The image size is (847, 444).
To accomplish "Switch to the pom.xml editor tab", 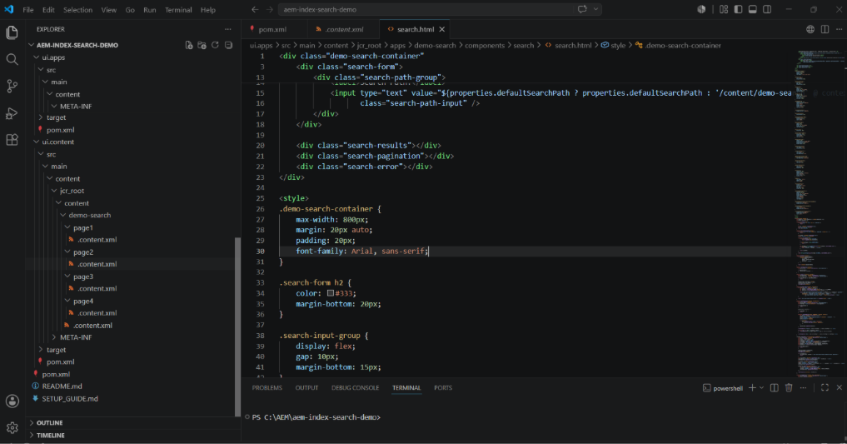I will pyautogui.click(x=272, y=29).
